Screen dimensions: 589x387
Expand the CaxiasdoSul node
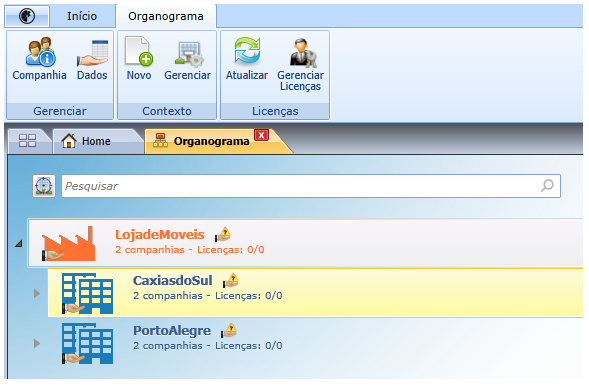[36, 293]
